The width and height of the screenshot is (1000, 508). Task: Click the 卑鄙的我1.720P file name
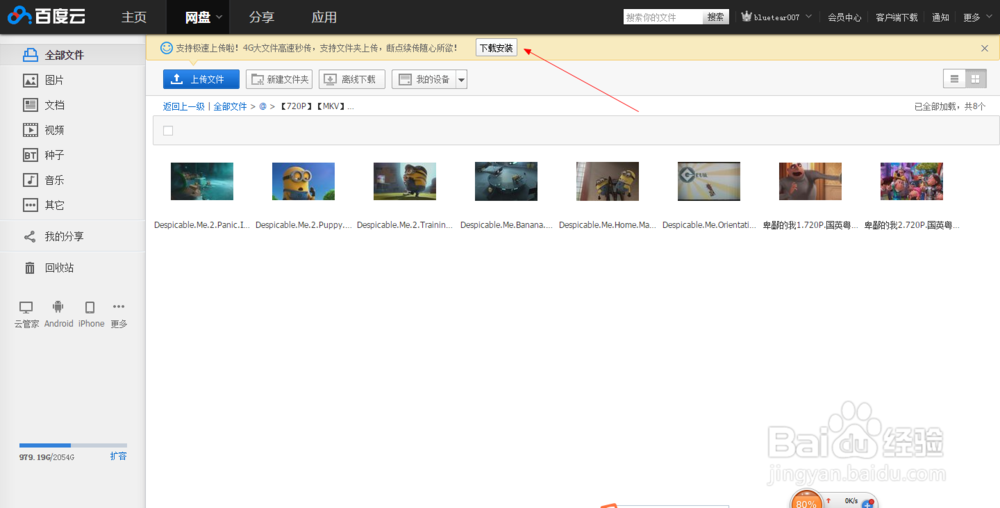(x=811, y=225)
